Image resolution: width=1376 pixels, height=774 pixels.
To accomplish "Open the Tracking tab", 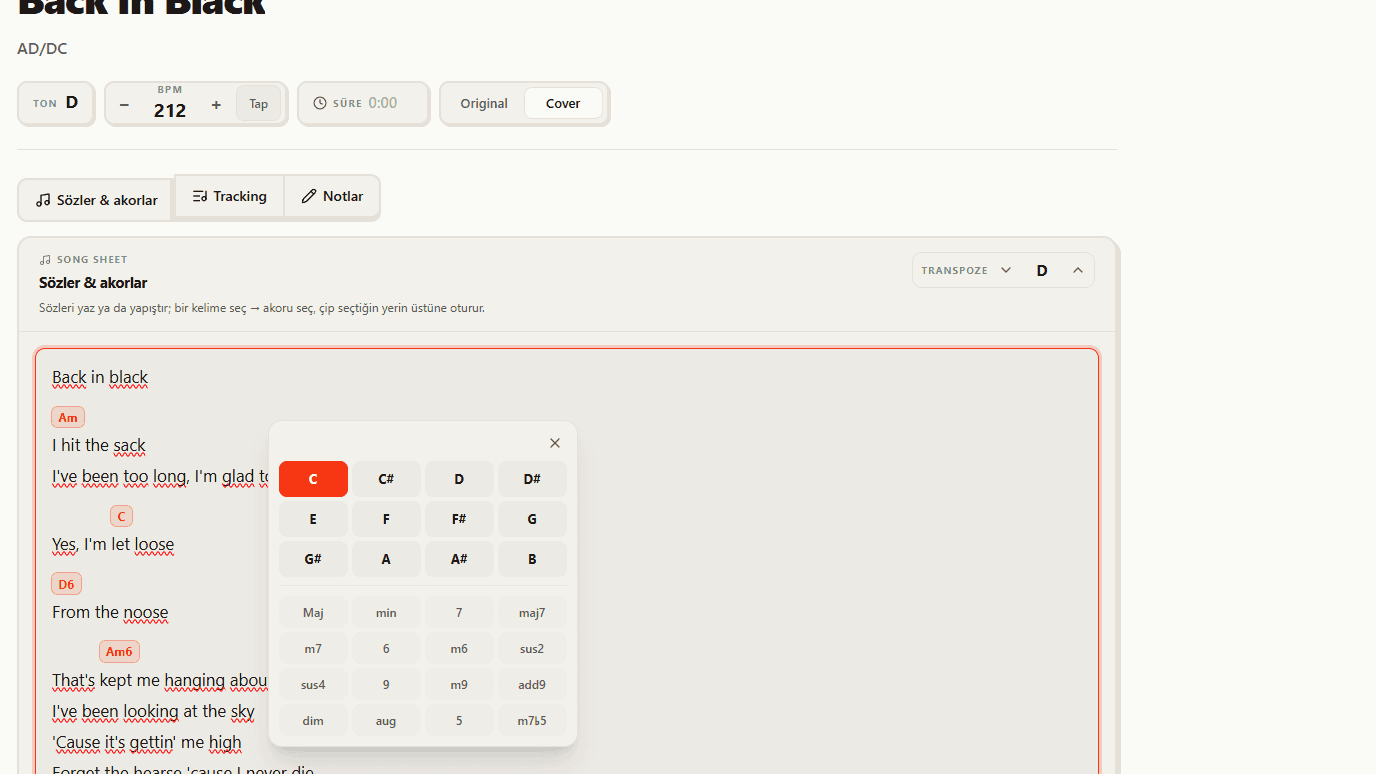I will pyautogui.click(x=230, y=196).
